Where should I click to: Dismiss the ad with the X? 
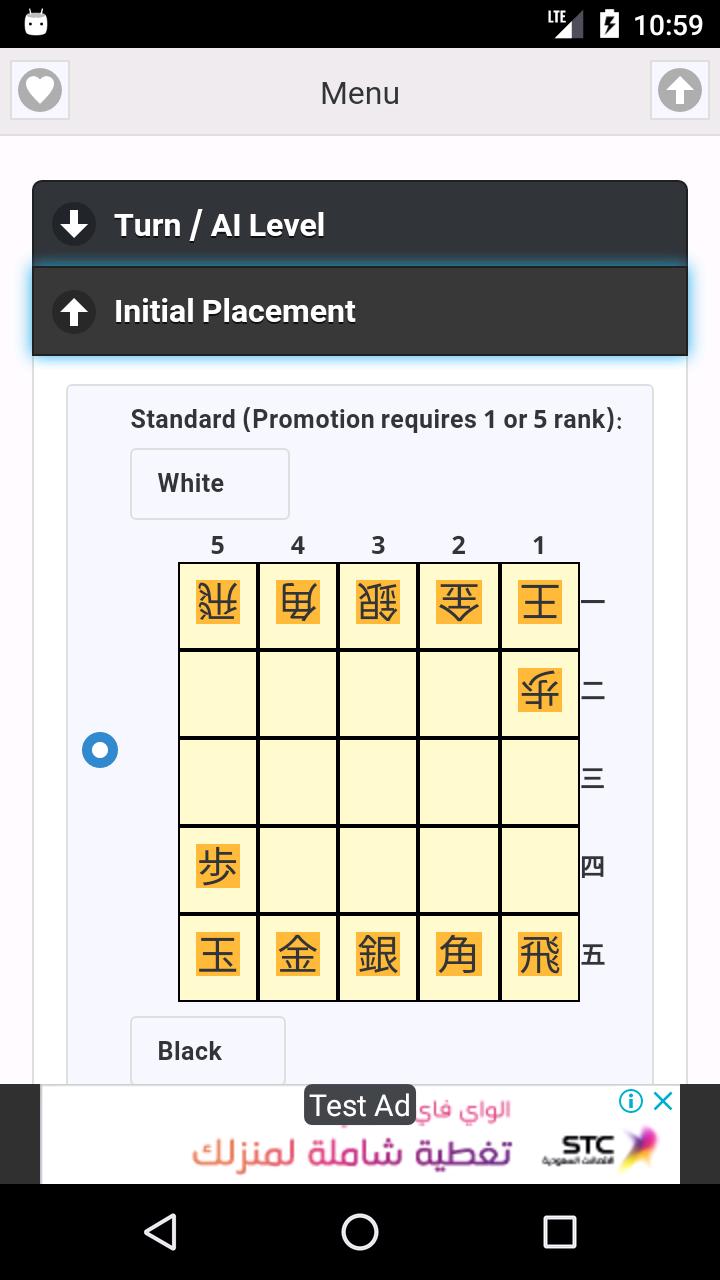pyautogui.click(x=662, y=1100)
